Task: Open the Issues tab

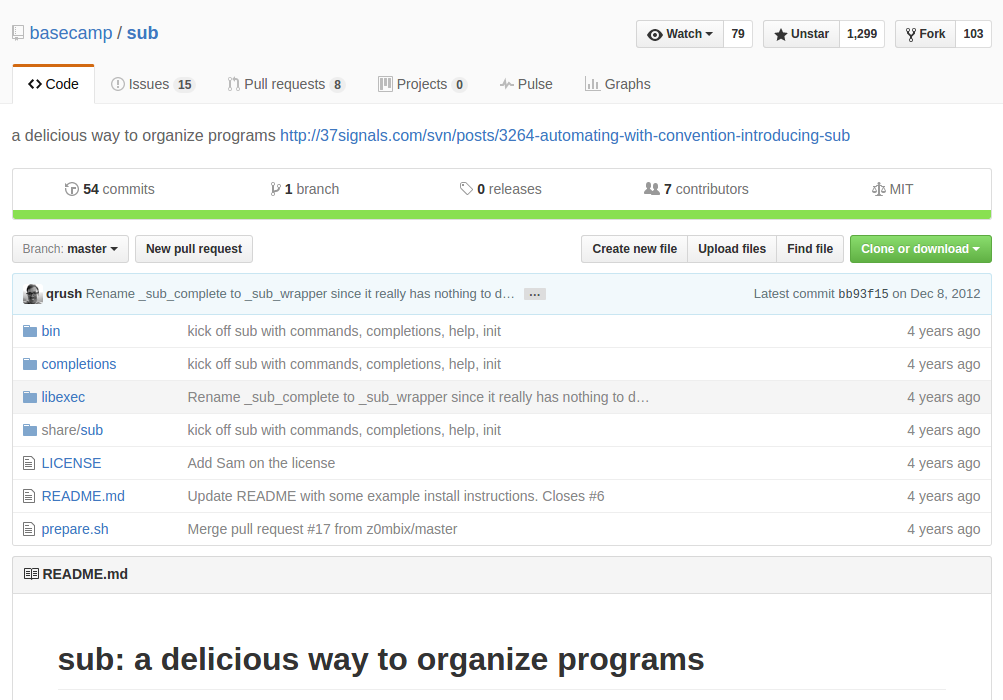Action: tap(152, 84)
